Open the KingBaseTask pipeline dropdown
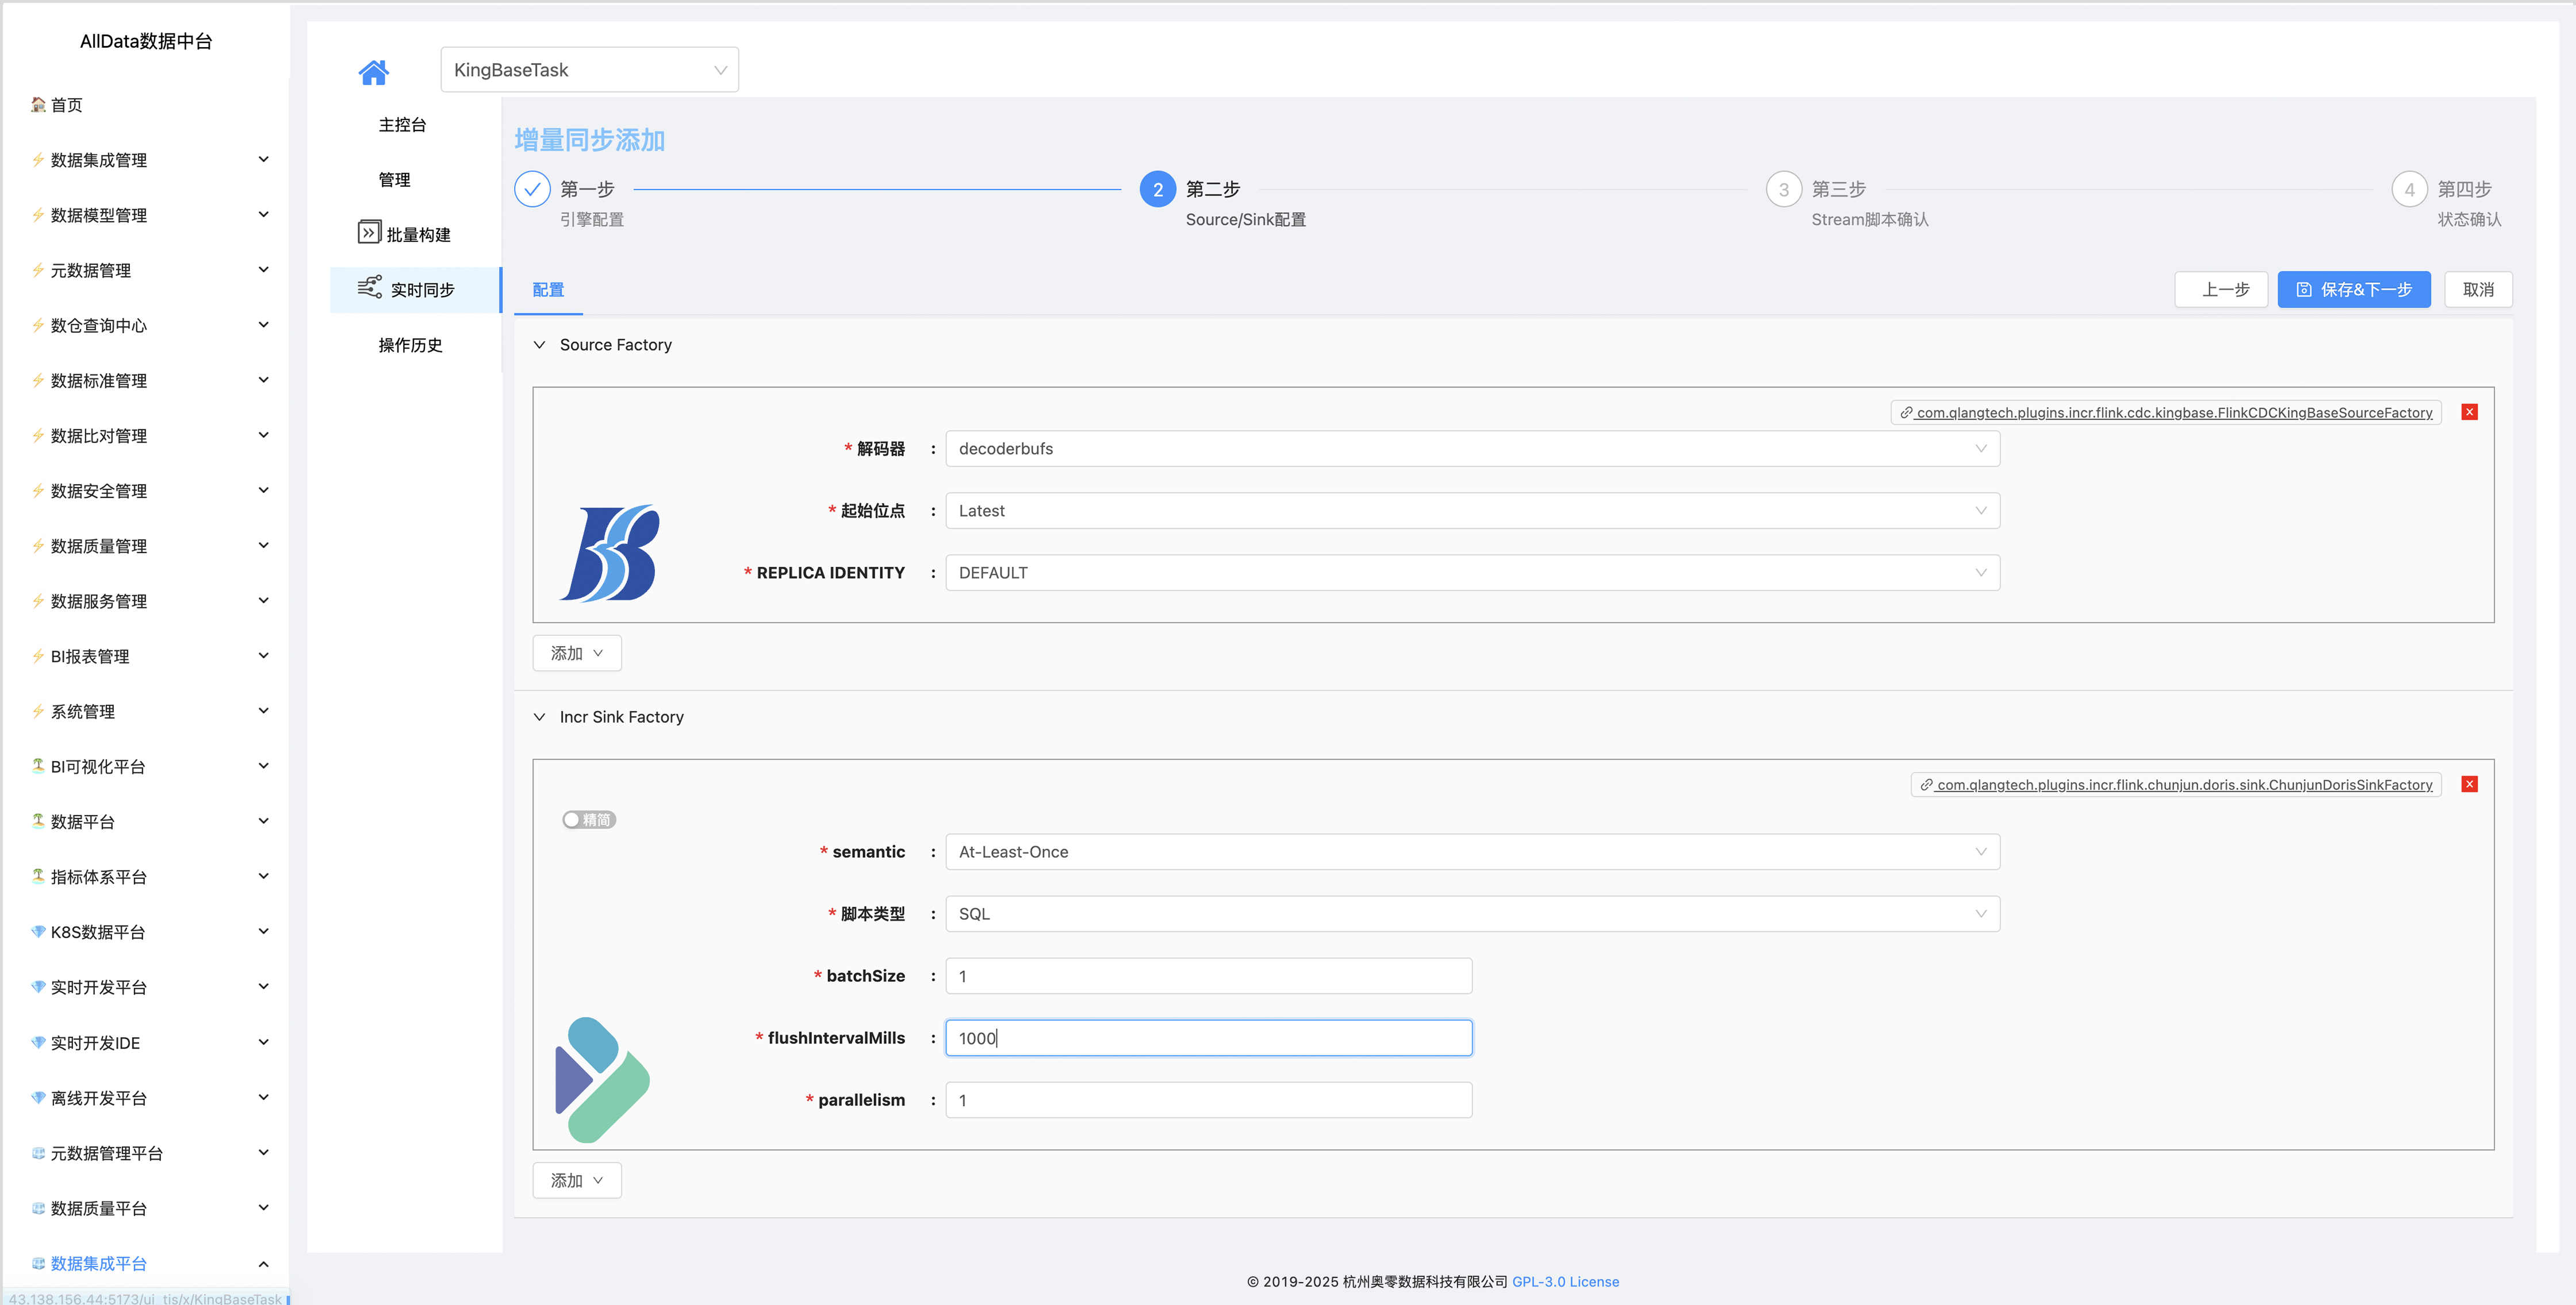Screen dimensions: 2576x1305 (x=589, y=70)
